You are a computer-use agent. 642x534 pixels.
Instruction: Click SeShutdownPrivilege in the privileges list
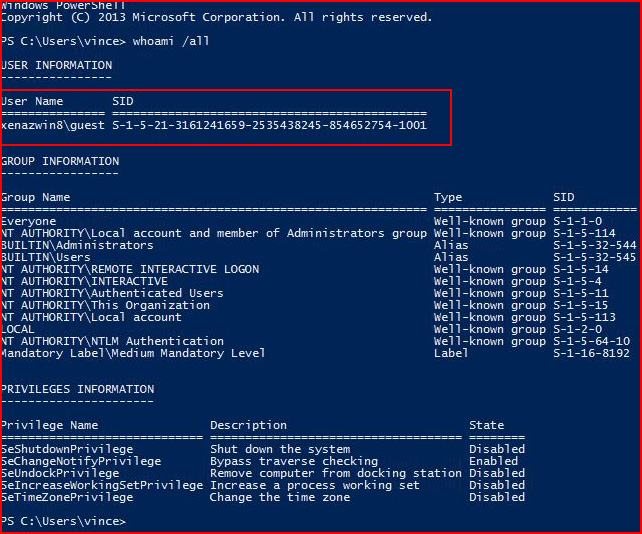67,449
